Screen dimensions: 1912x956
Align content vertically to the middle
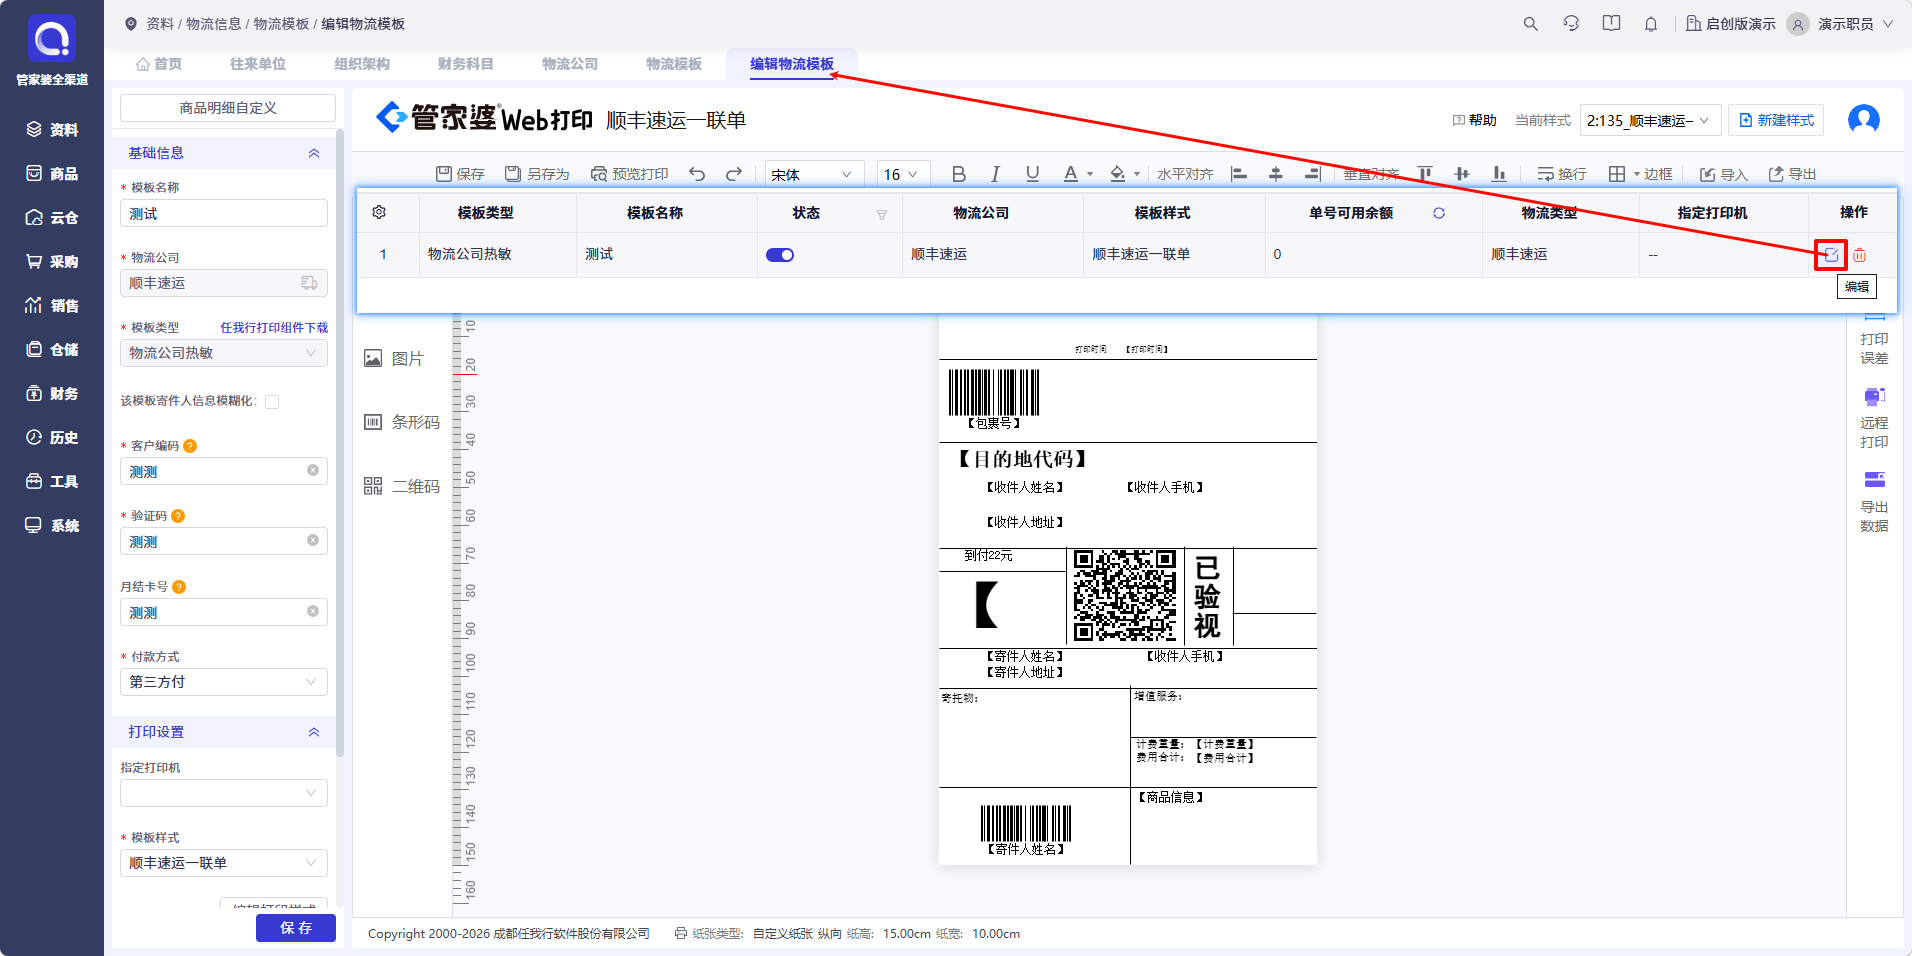(x=1462, y=174)
